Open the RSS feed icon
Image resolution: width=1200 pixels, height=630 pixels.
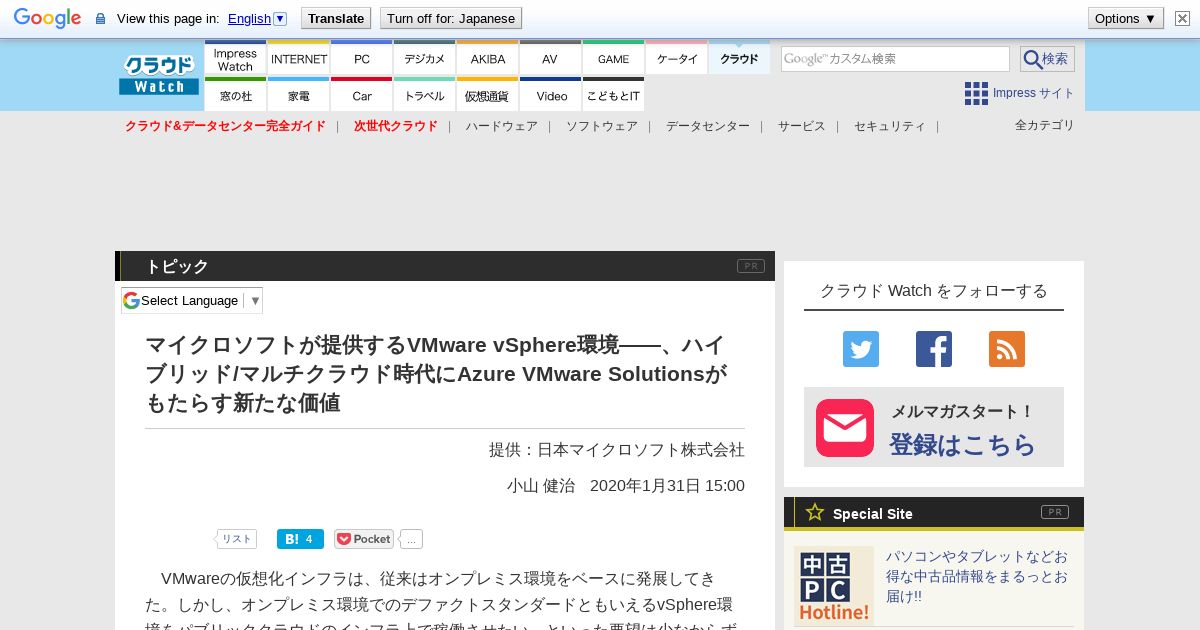1007,349
